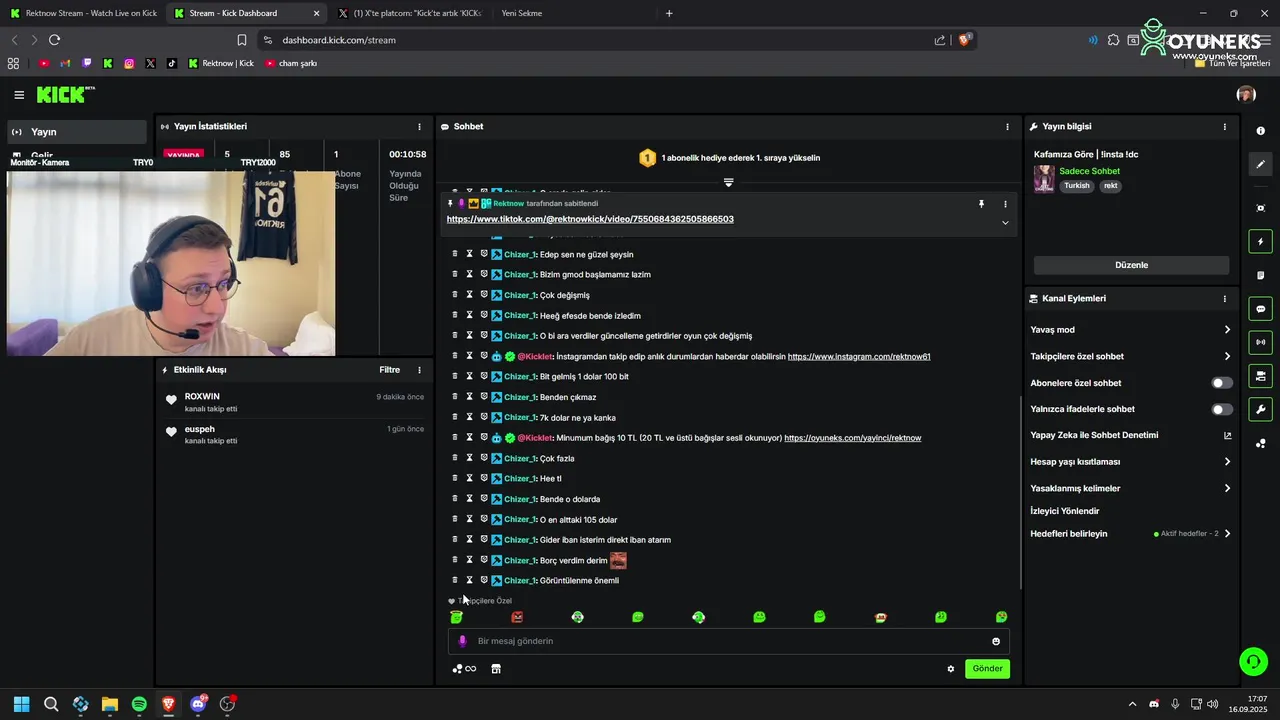Open the info icon in right sidebar
This screenshot has height=720, width=1280.
1260,131
